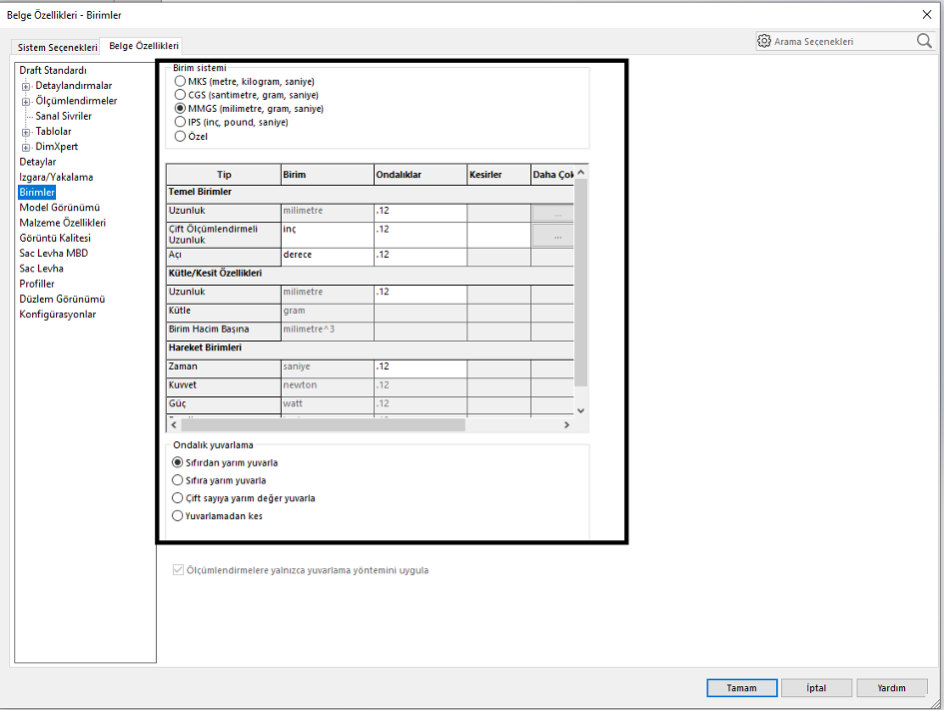Click the Tamam button
944x711 pixels.
click(741, 688)
